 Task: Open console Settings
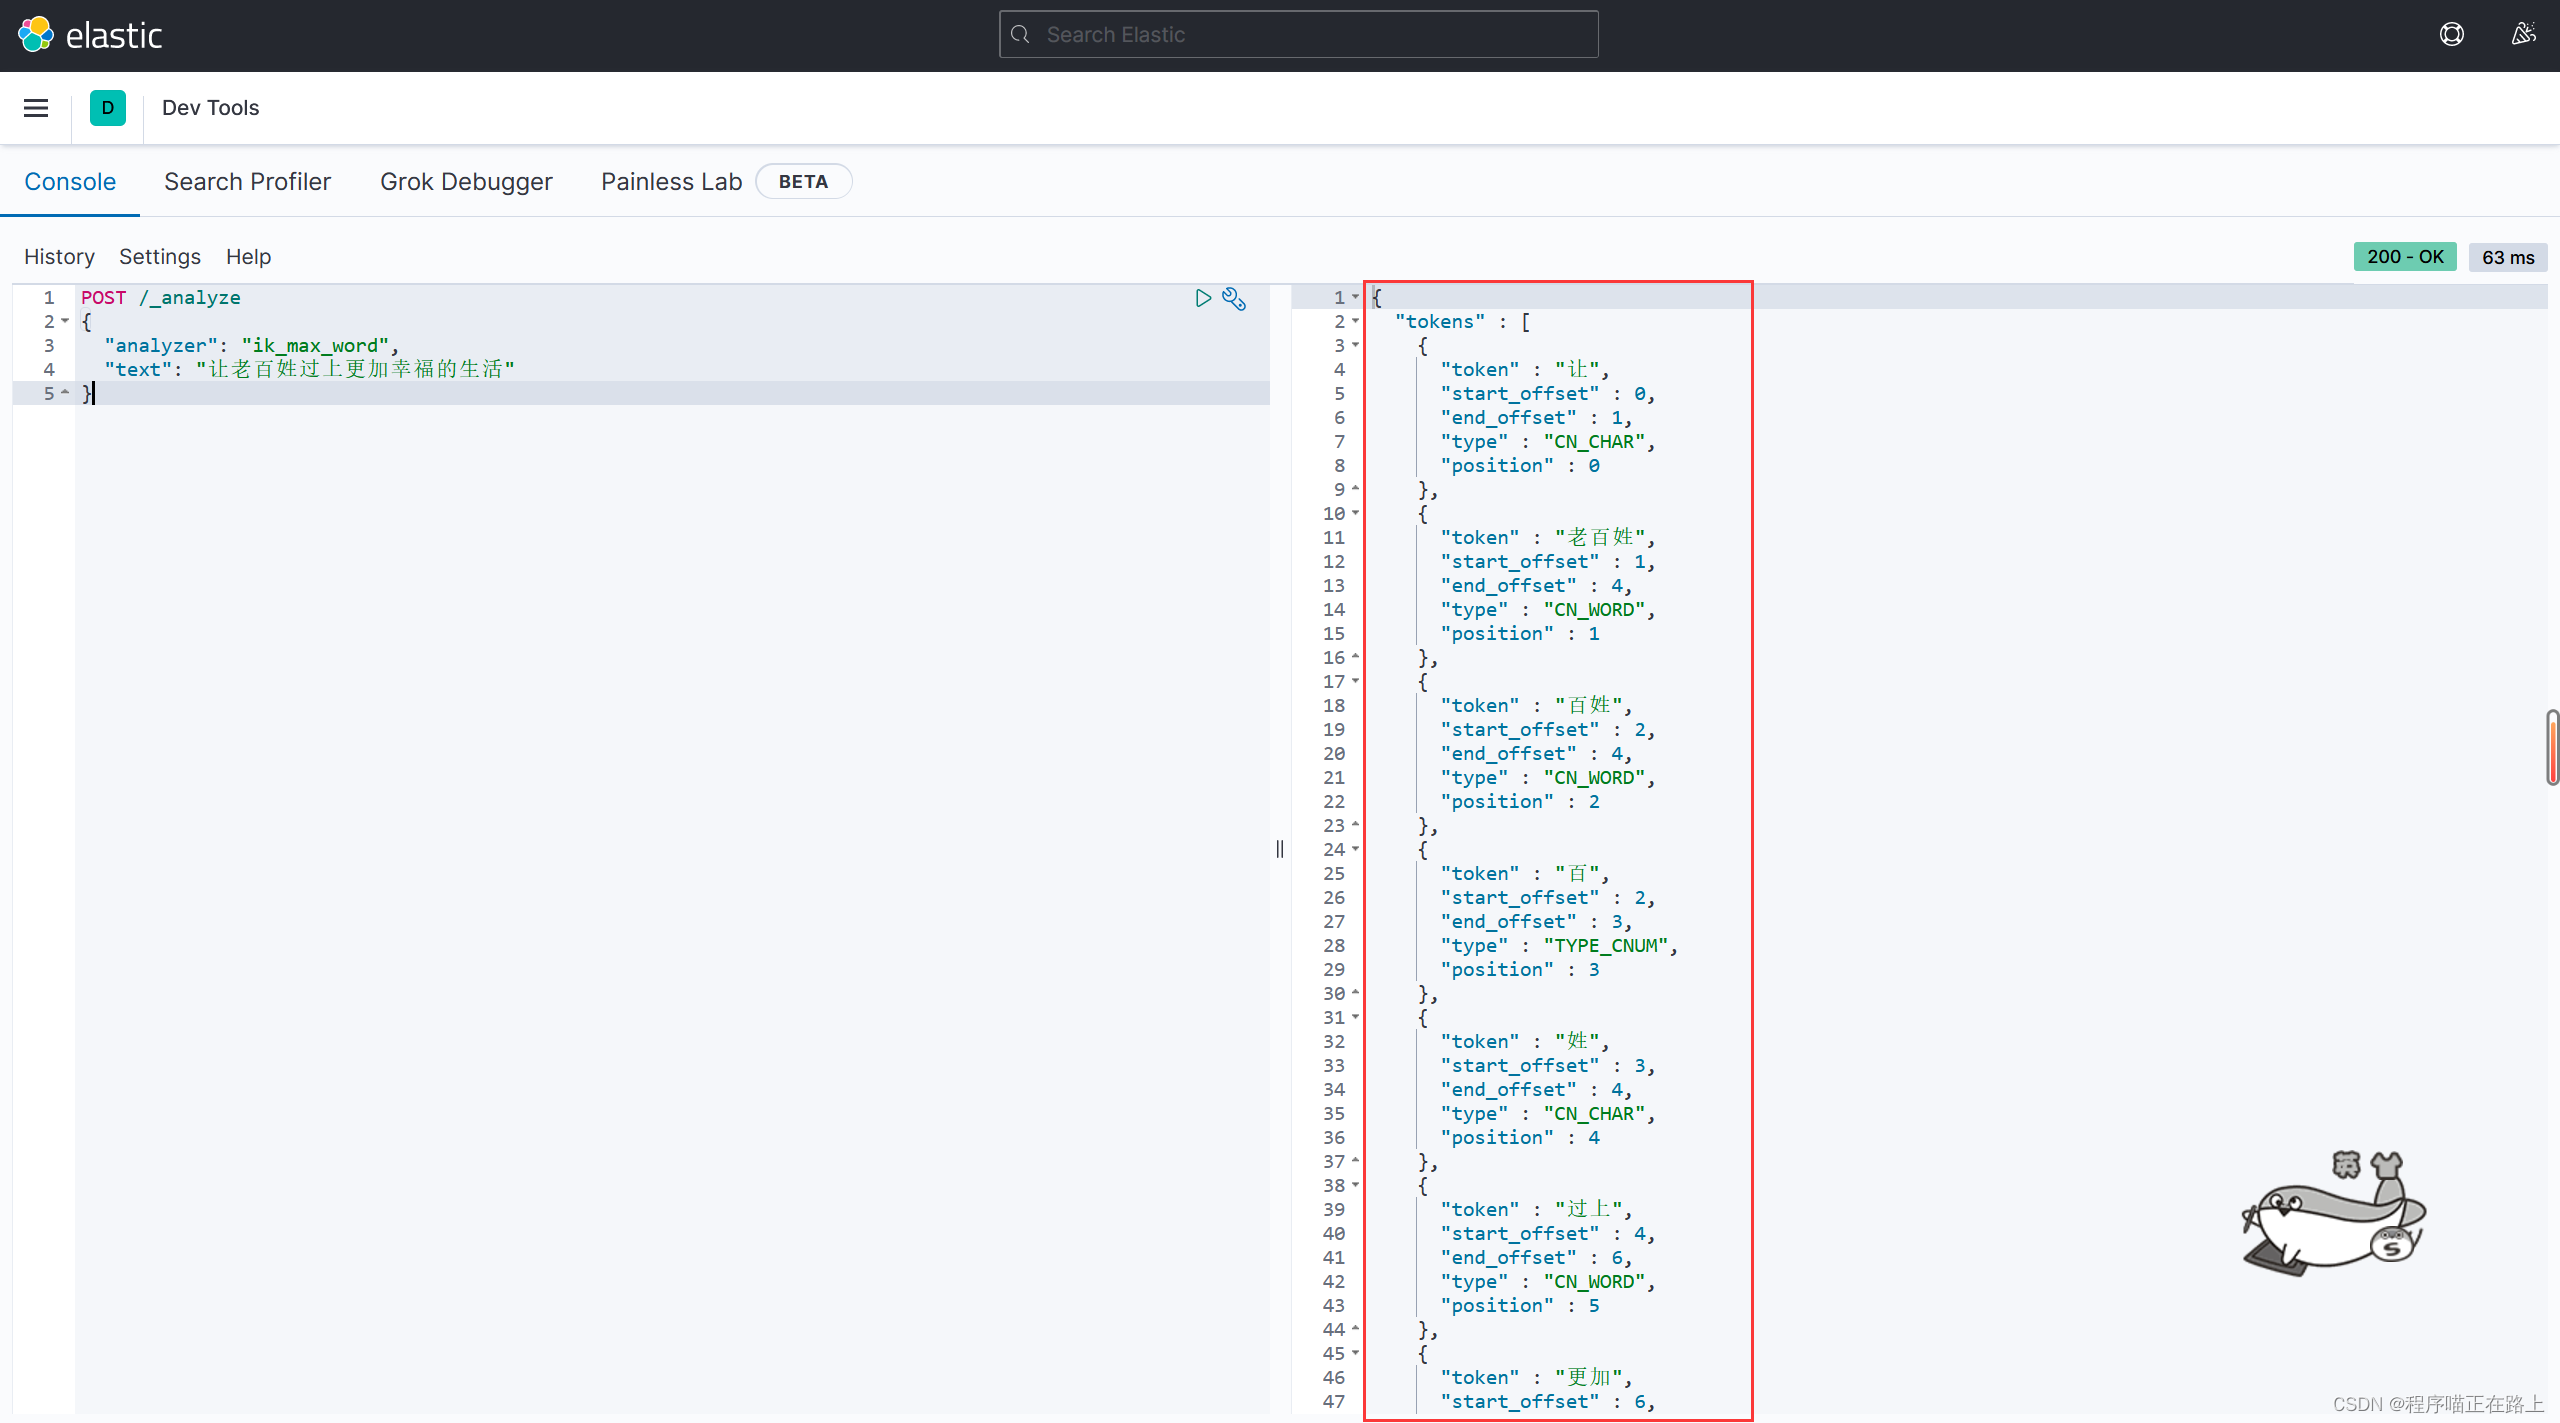[x=160, y=257]
